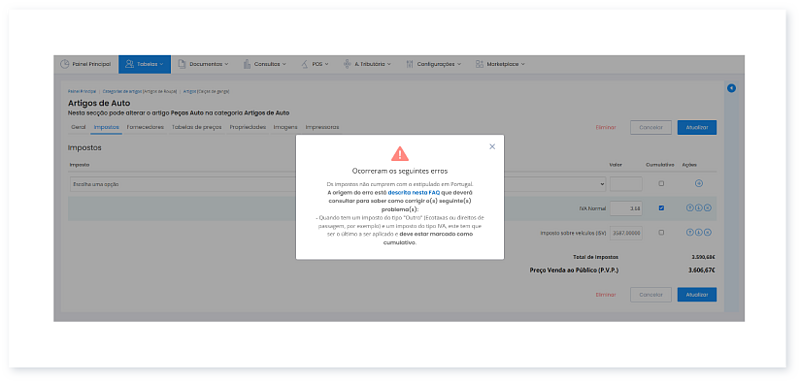Move IVA Normal up with the arrow icon
800x381 pixels.
[689, 208]
